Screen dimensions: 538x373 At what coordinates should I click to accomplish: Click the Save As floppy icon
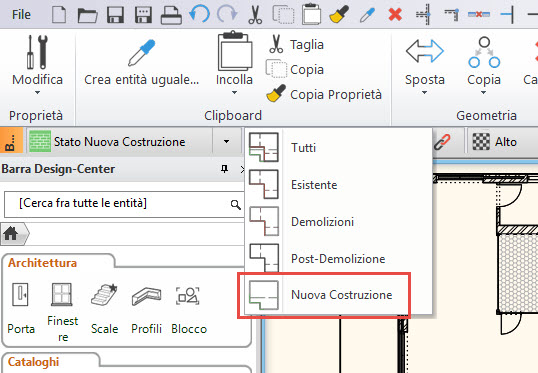(143, 15)
